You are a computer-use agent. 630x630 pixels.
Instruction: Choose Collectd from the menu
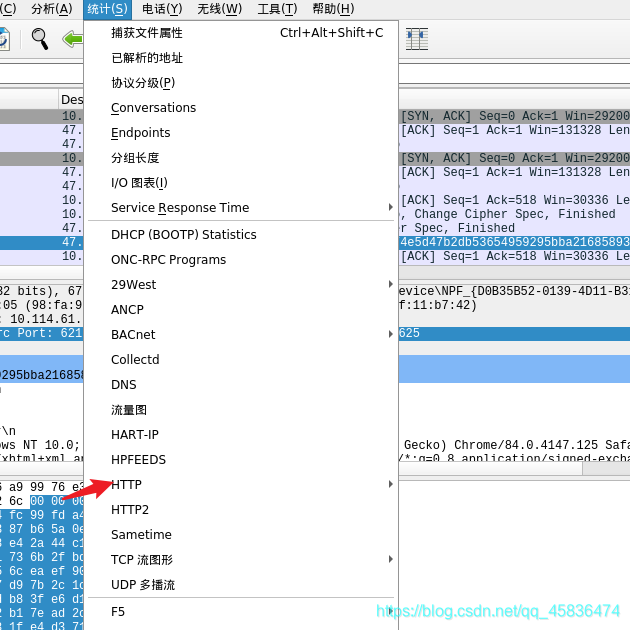click(241, 359)
